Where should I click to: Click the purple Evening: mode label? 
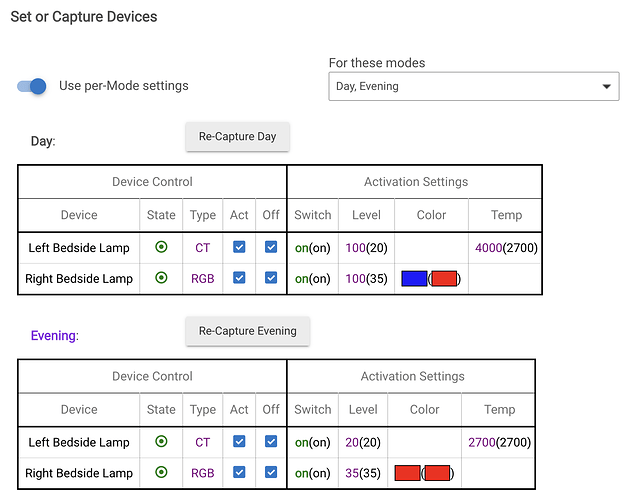55,336
